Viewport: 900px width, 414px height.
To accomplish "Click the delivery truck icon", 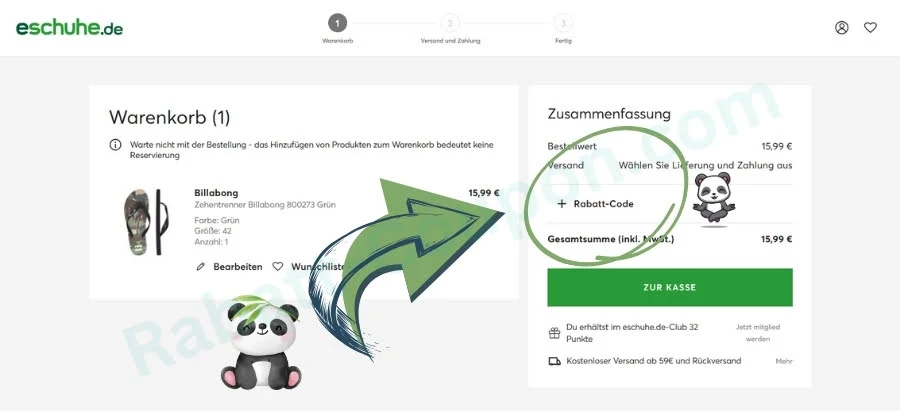I will [x=554, y=361].
